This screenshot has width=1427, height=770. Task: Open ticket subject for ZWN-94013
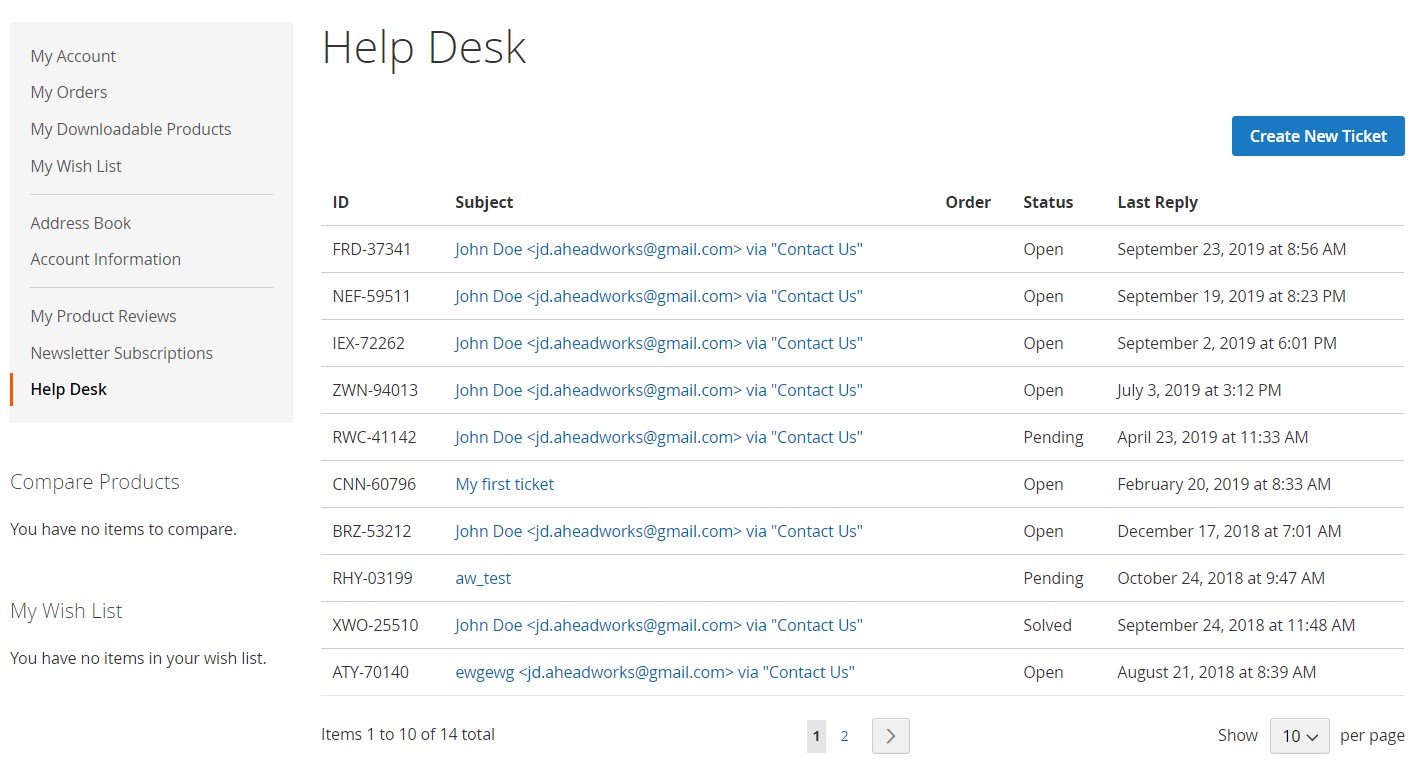(659, 390)
